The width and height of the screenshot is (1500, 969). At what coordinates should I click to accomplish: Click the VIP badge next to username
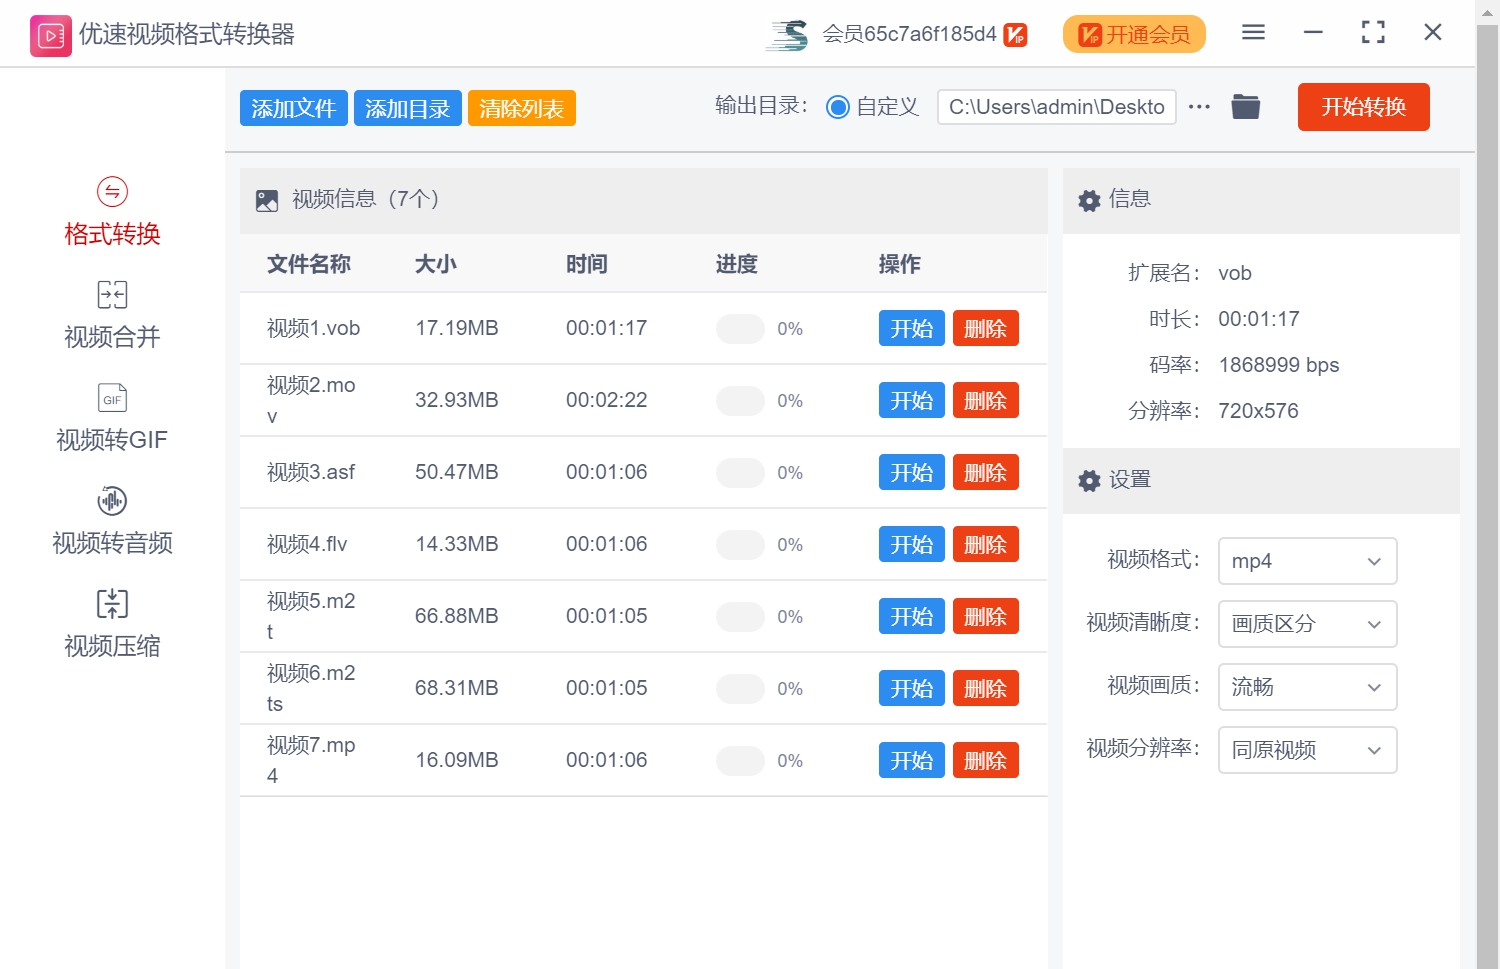point(1014,33)
